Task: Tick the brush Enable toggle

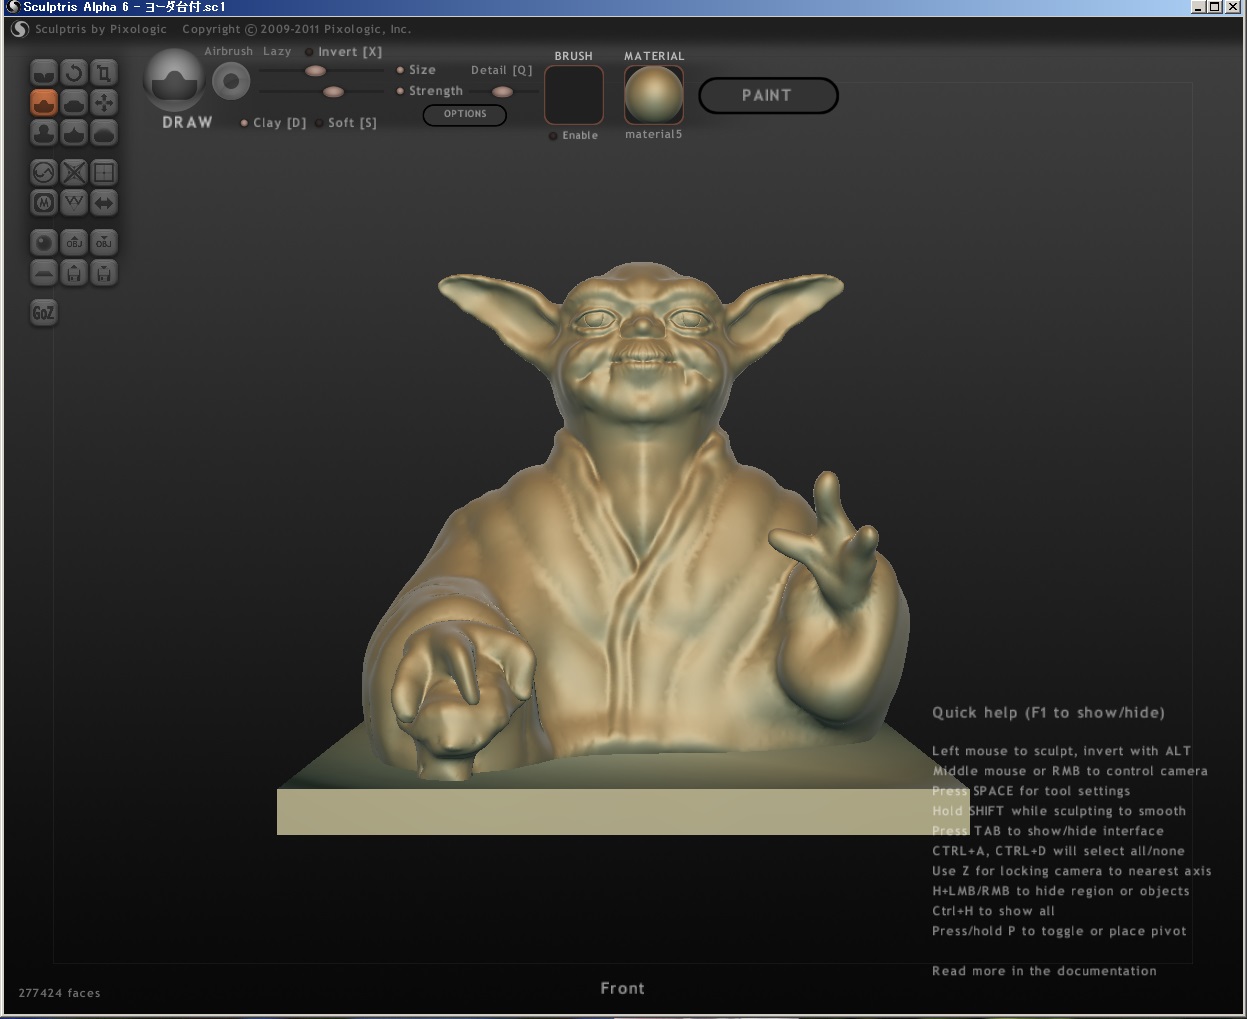Action: pos(553,136)
